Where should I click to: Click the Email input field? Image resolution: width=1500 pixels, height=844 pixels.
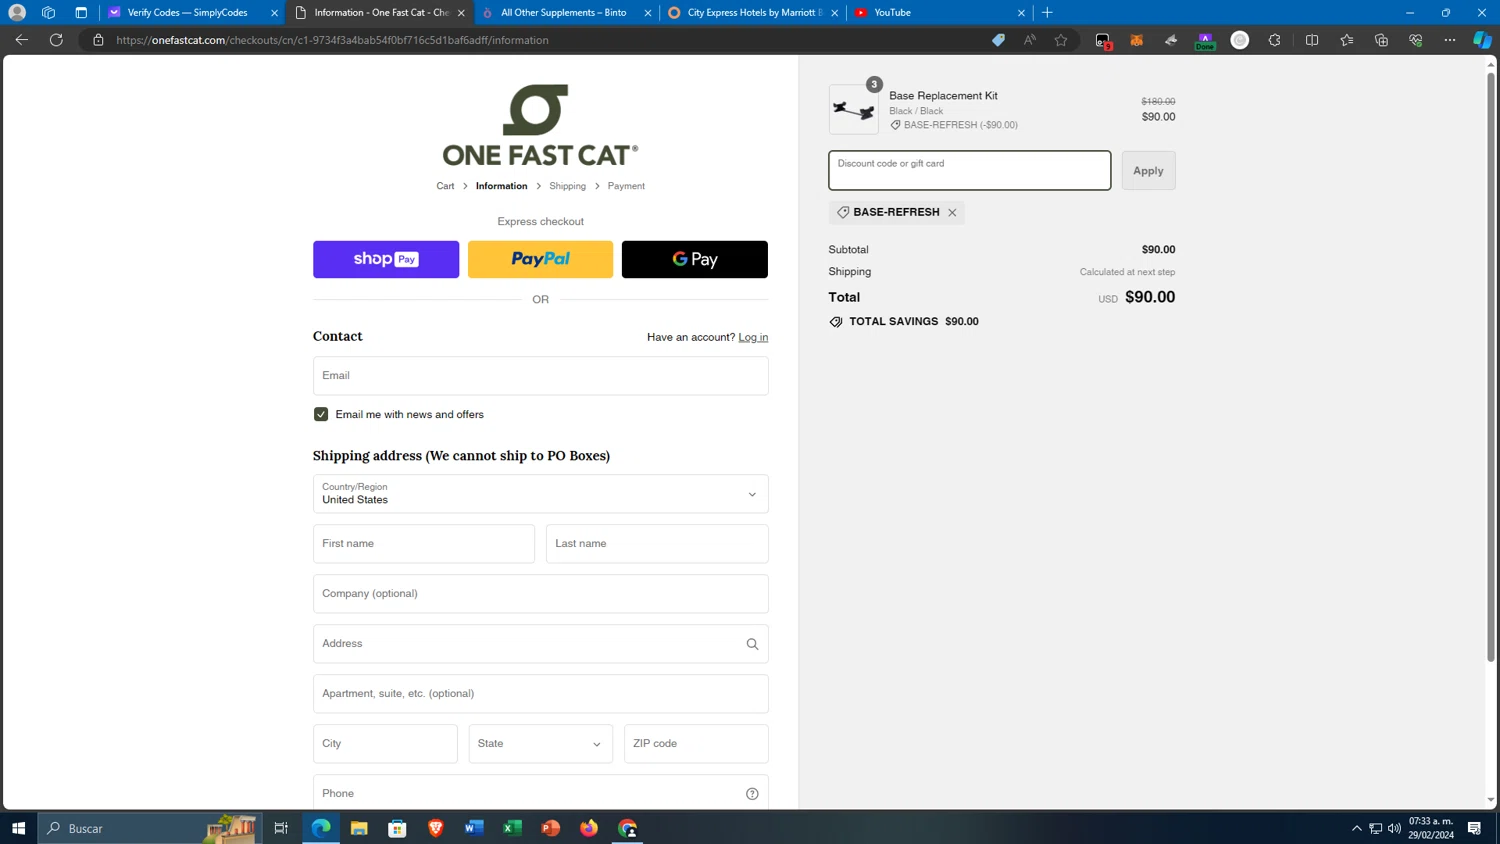pyautogui.click(x=540, y=376)
